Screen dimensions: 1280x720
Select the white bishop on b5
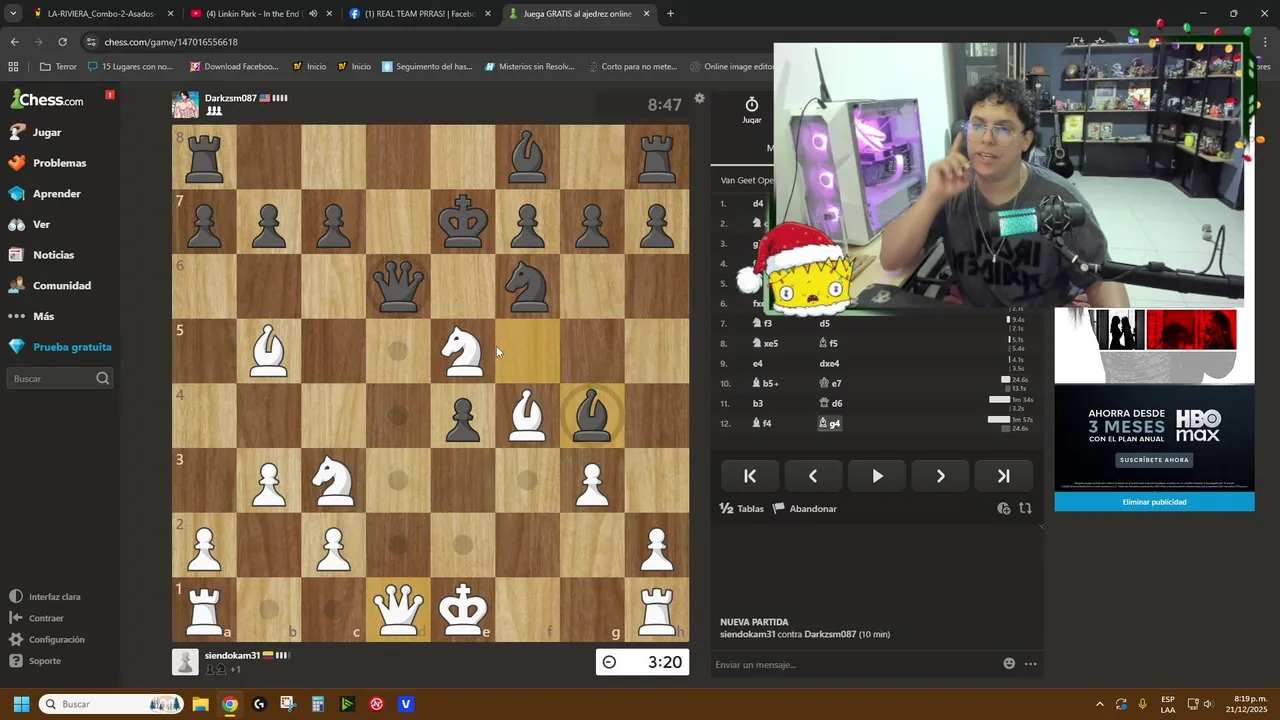pyautogui.click(x=268, y=351)
